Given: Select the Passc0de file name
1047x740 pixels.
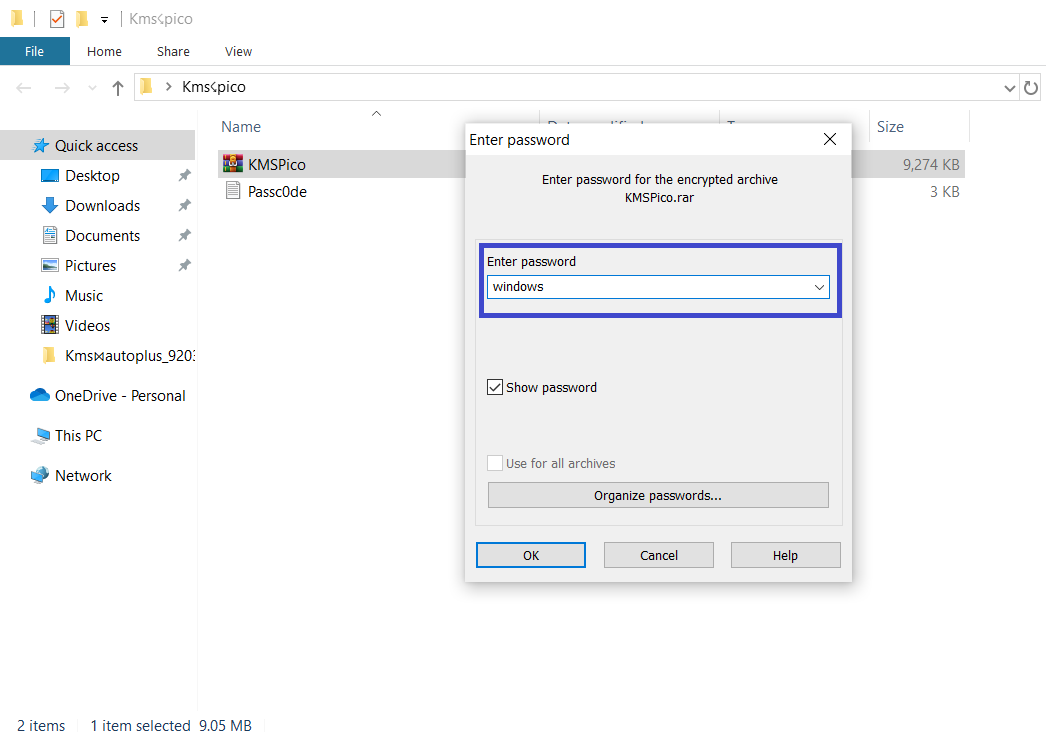Looking at the screenshot, I should tap(277, 192).
